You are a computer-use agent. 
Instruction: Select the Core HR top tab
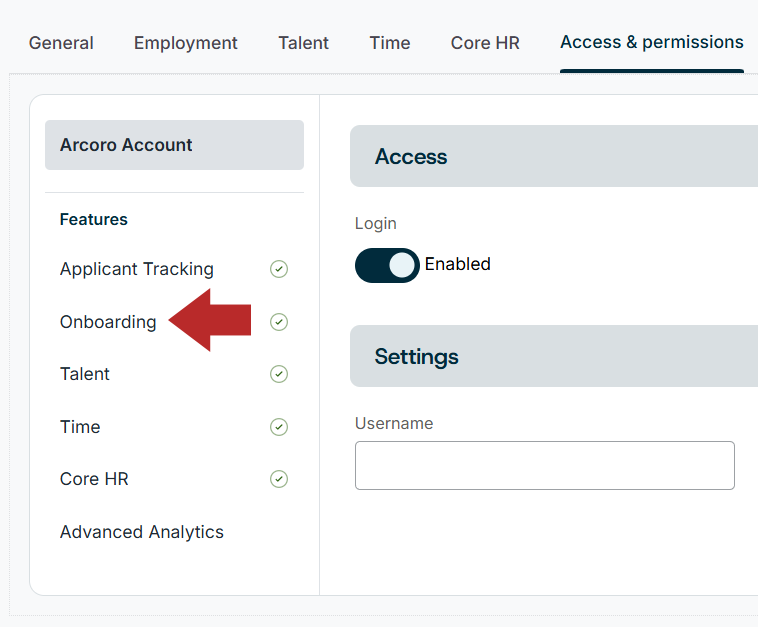(x=485, y=43)
